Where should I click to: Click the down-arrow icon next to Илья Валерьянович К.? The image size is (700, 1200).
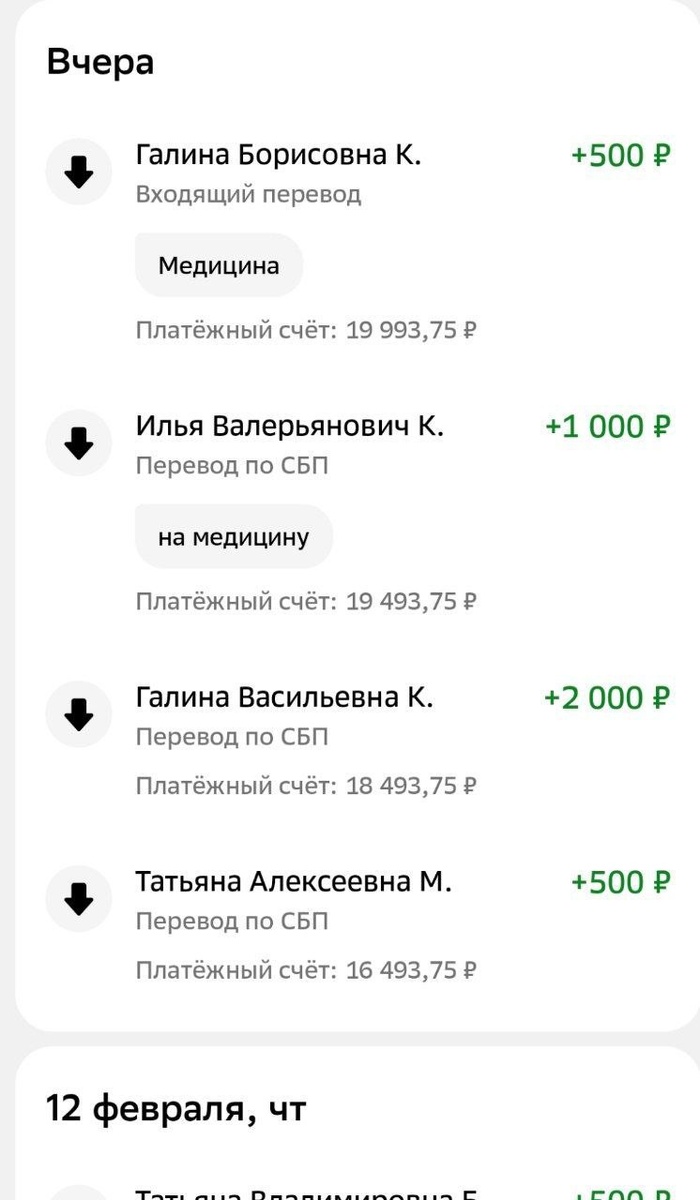pyautogui.click(x=78, y=442)
